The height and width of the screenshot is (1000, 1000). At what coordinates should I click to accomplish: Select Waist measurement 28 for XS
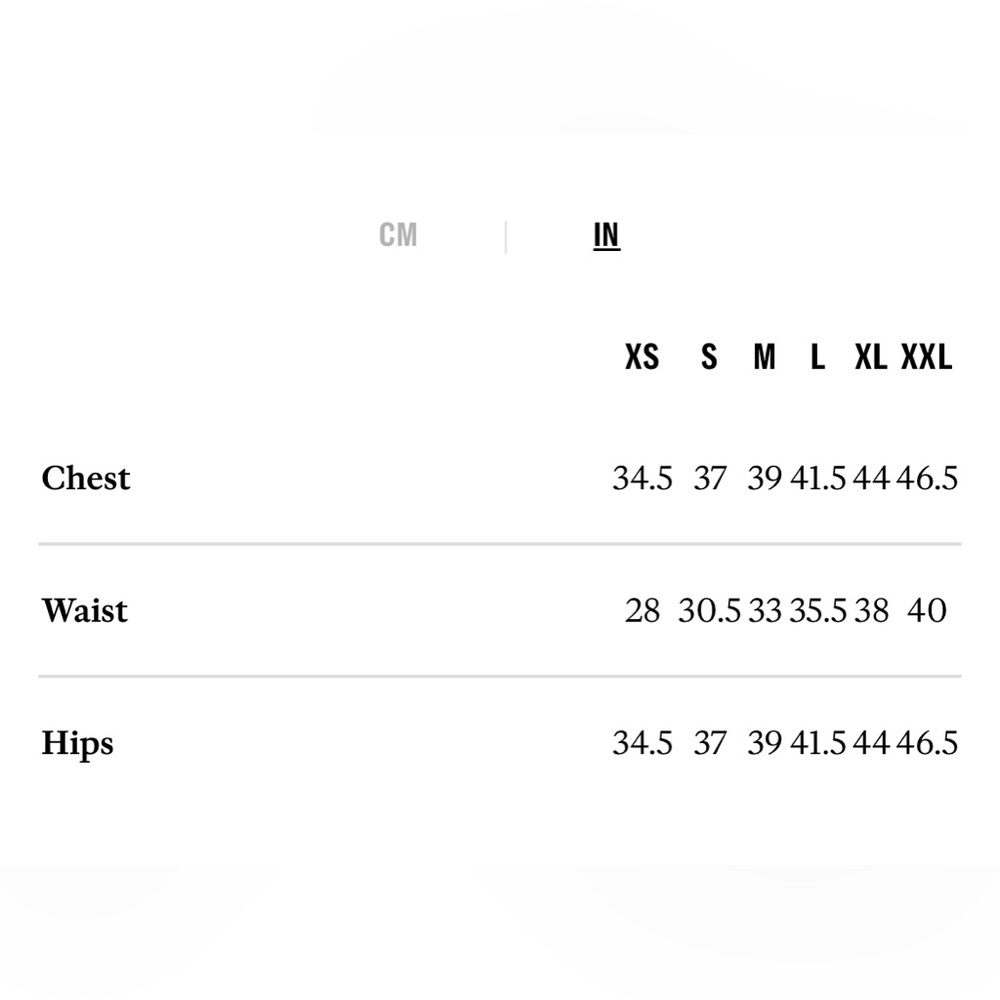point(642,611)
